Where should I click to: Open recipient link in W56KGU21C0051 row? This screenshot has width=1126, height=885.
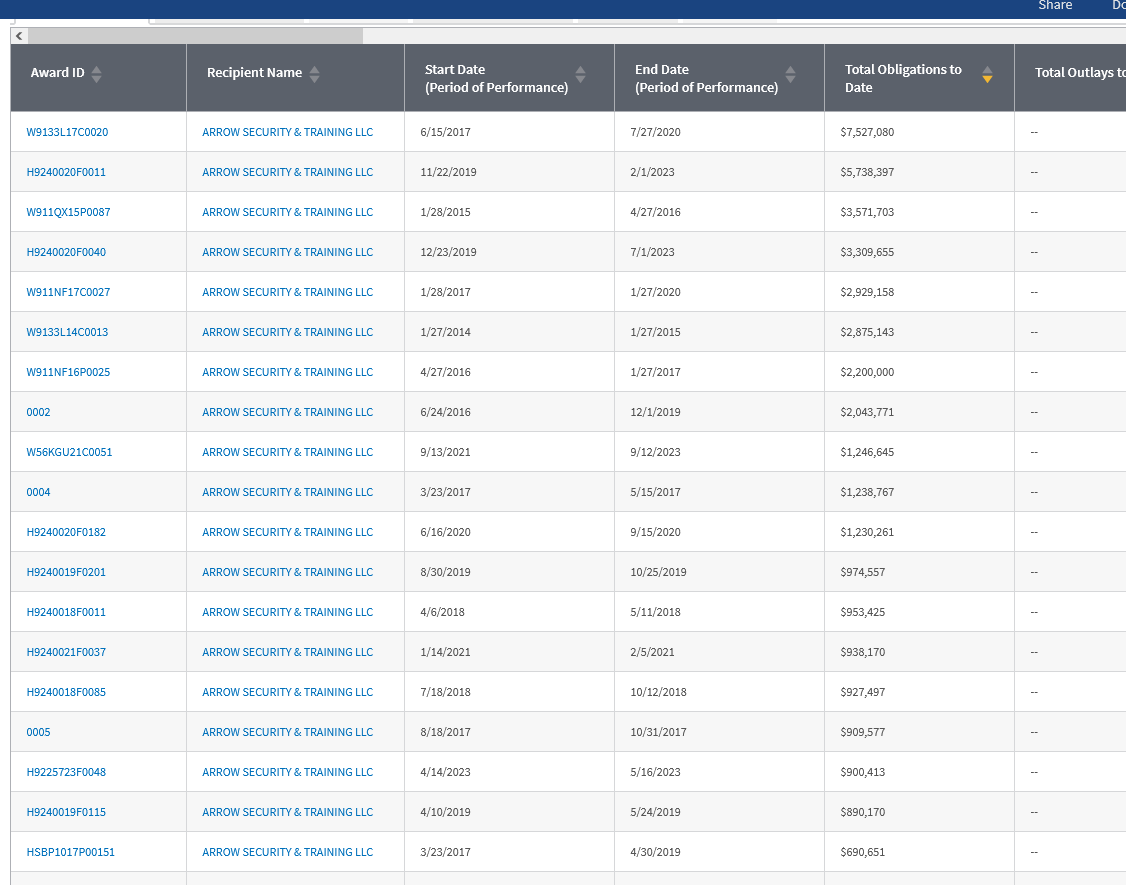tap(287, 453)
